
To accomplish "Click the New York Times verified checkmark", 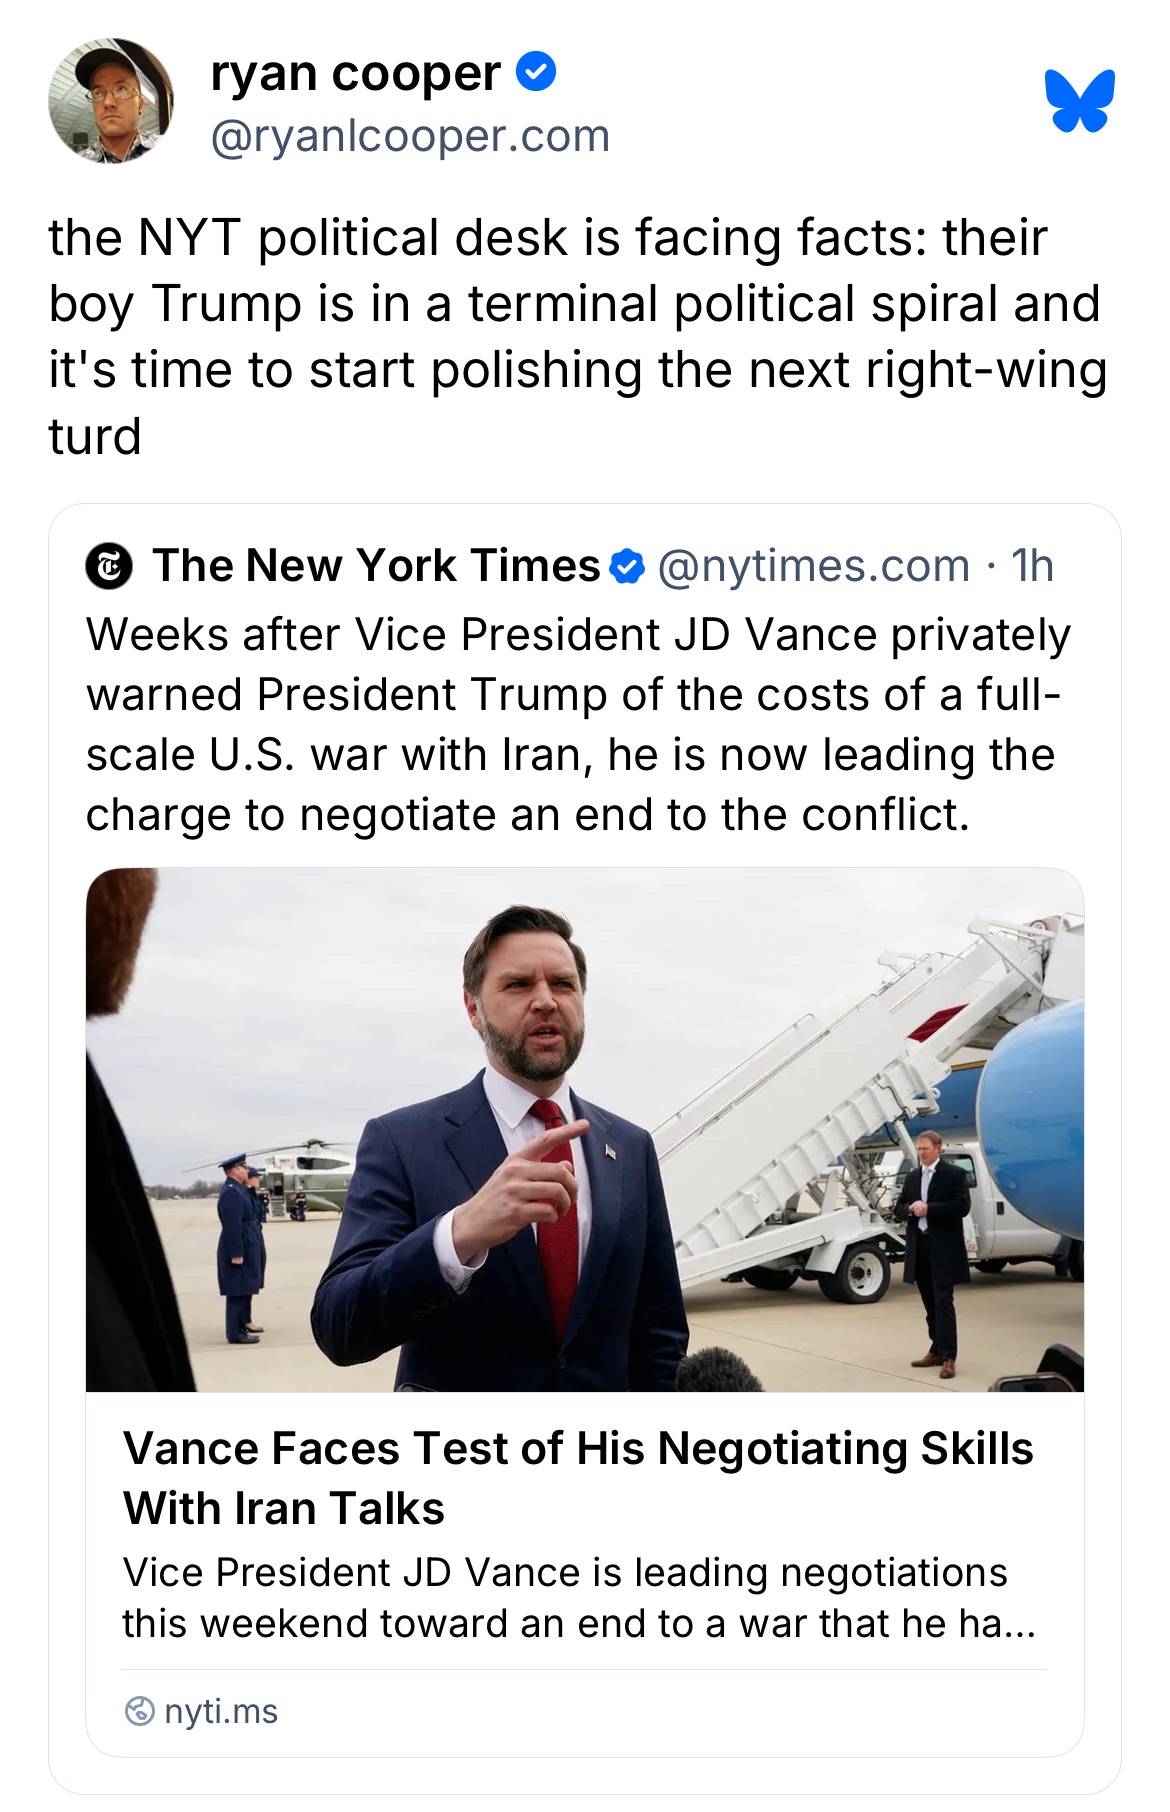I will pyautogui.click(x=627, y=566).
